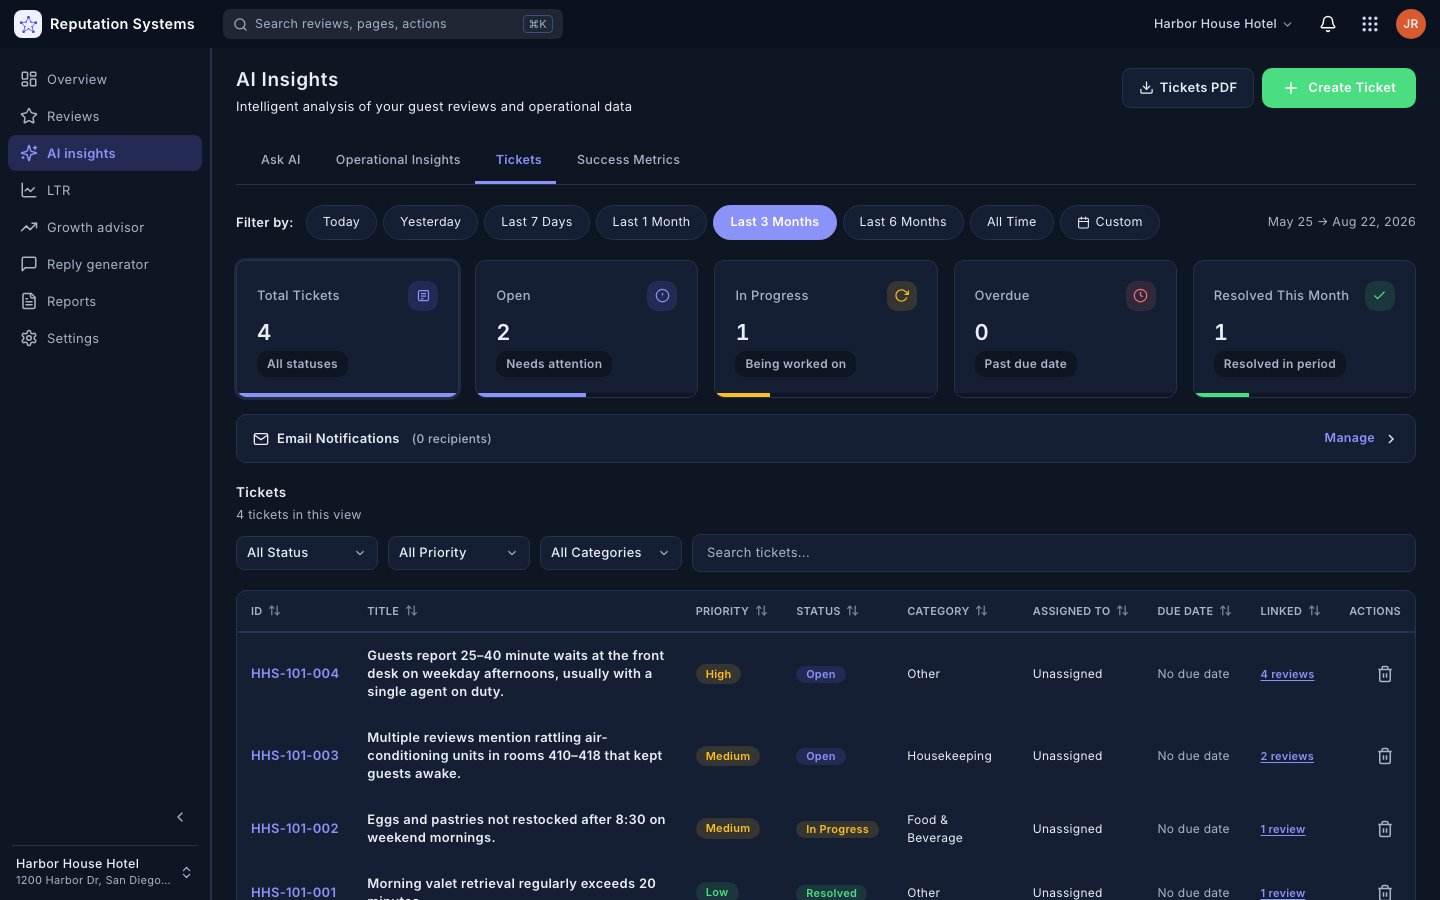
Task: Open ticket HHS-101-004
Action: (295, 674)
